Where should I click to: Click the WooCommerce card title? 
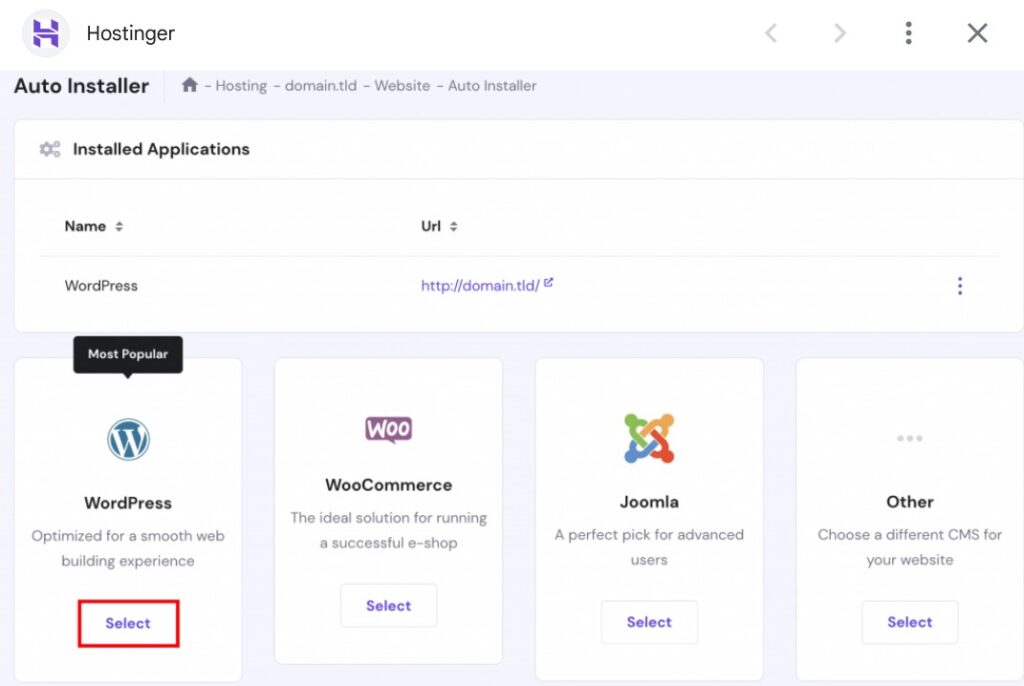(389, 485)
